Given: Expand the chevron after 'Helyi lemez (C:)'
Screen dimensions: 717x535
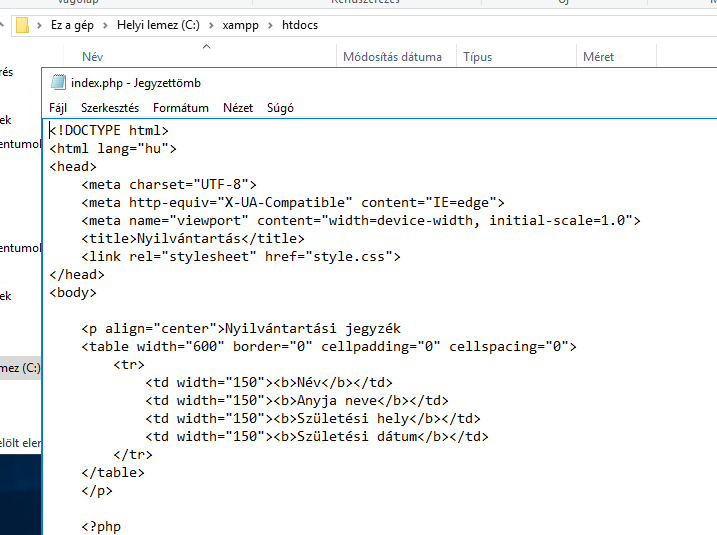Looking at the screenshot, I should [211, 25].
